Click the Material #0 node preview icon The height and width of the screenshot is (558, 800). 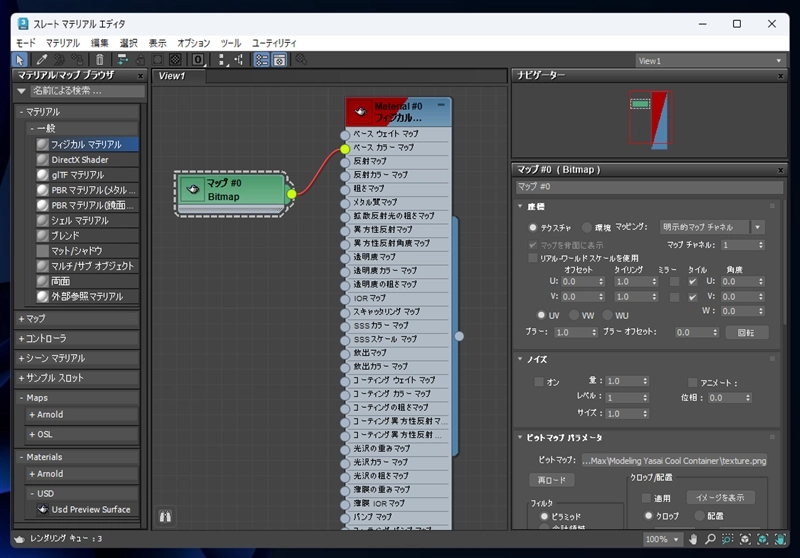click(360, 112)
